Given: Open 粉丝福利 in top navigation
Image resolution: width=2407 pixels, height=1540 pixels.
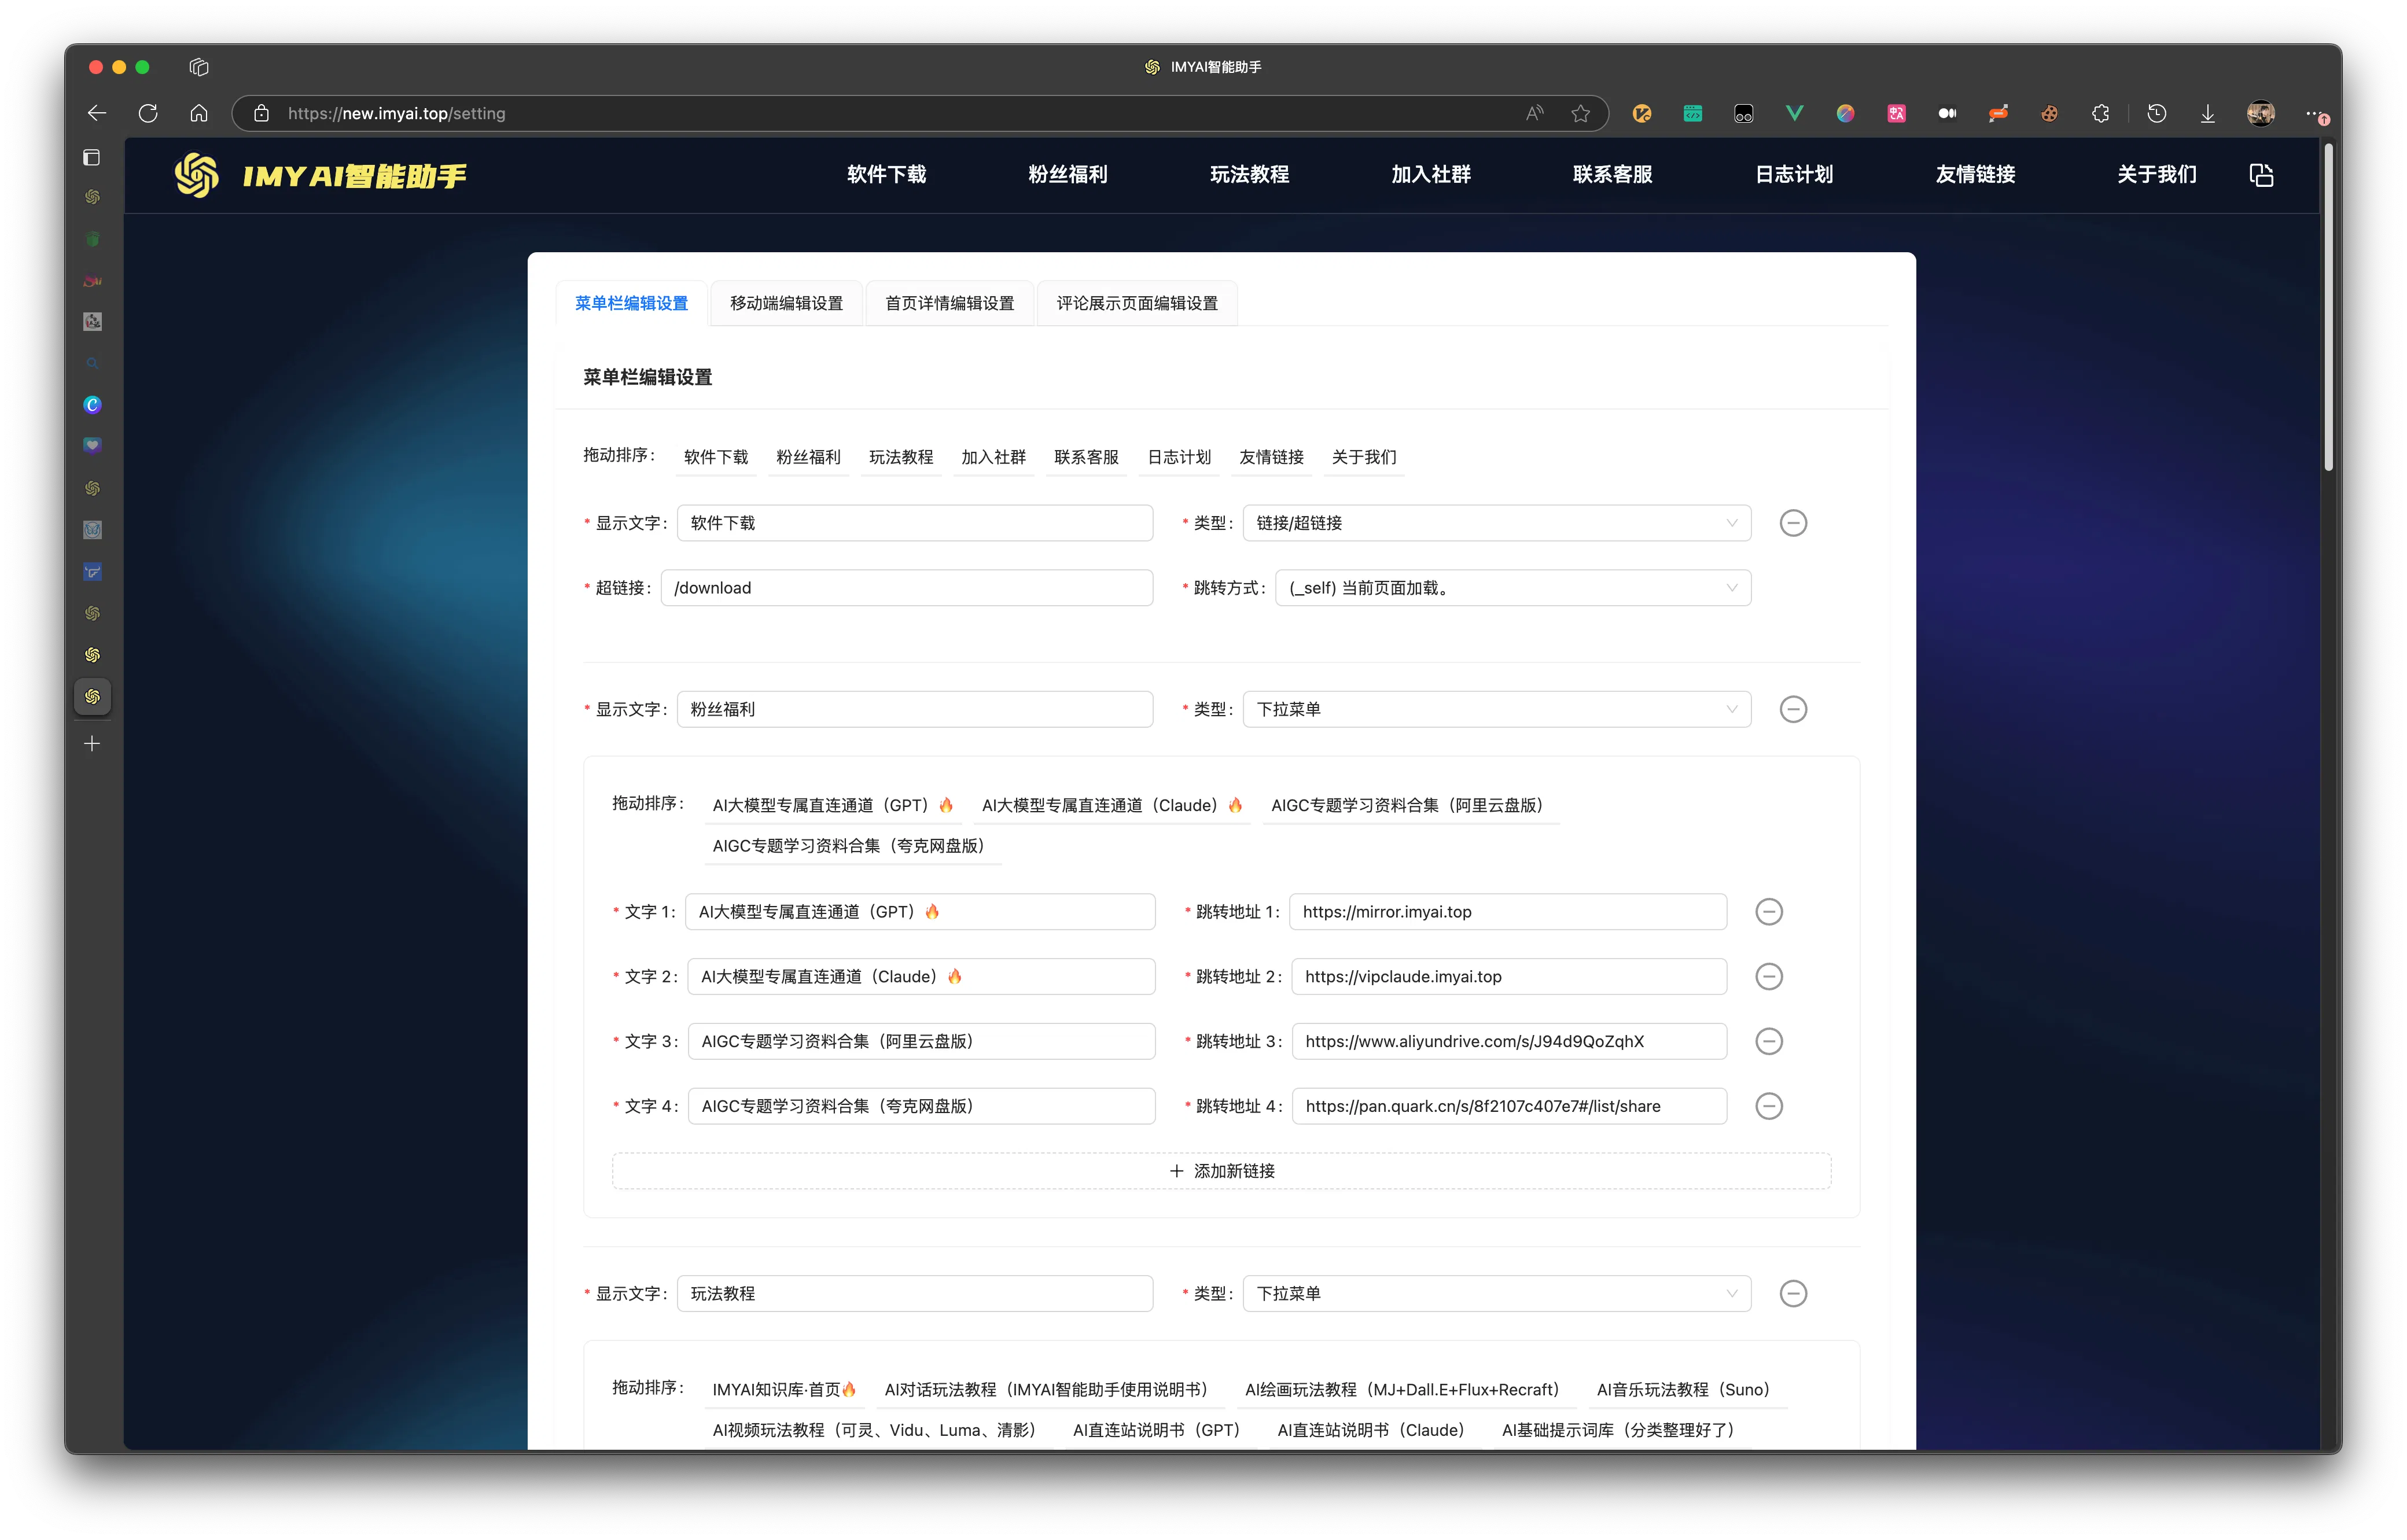Looking at the screenshot, I should click(1067, 175).
